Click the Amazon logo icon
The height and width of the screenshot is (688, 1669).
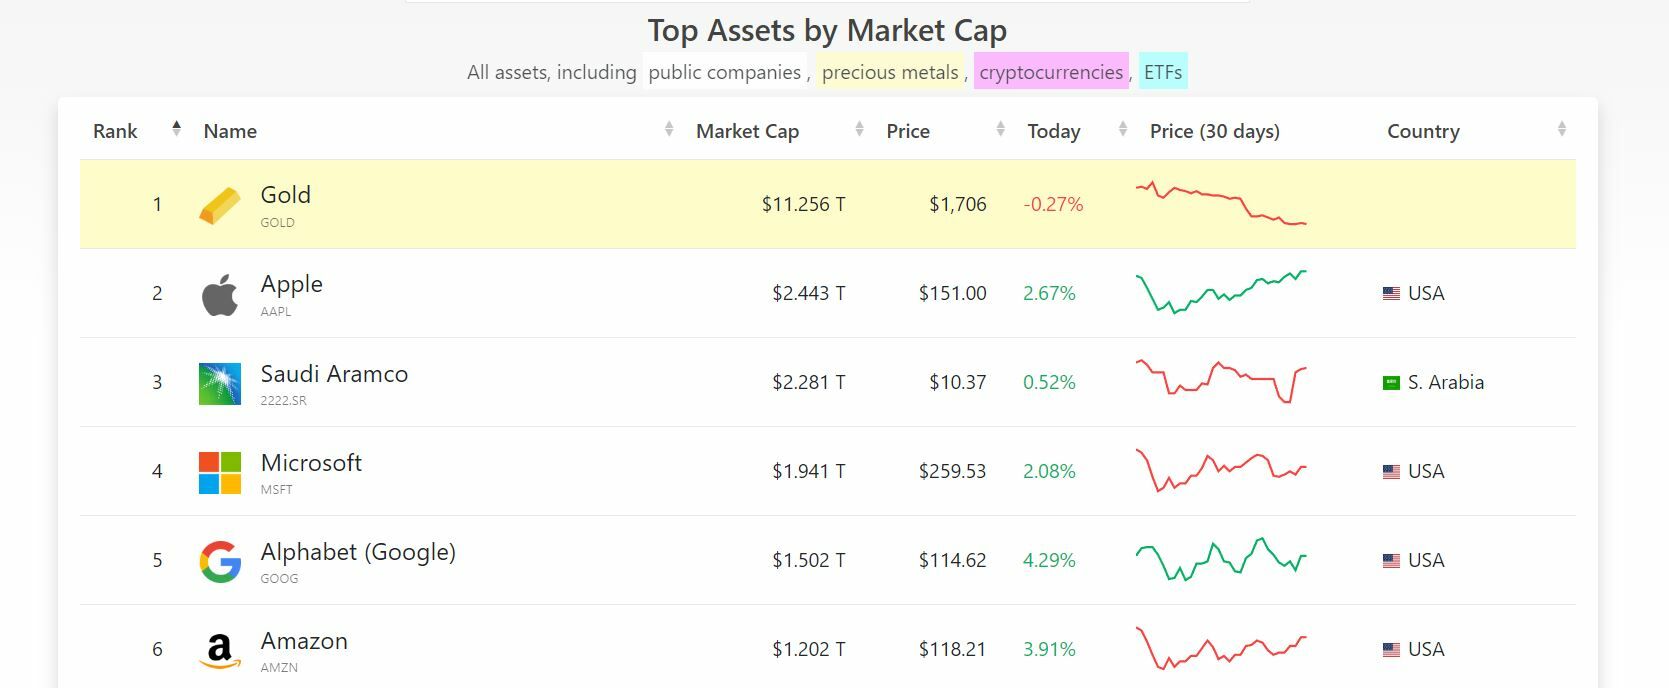pos(220,651)
